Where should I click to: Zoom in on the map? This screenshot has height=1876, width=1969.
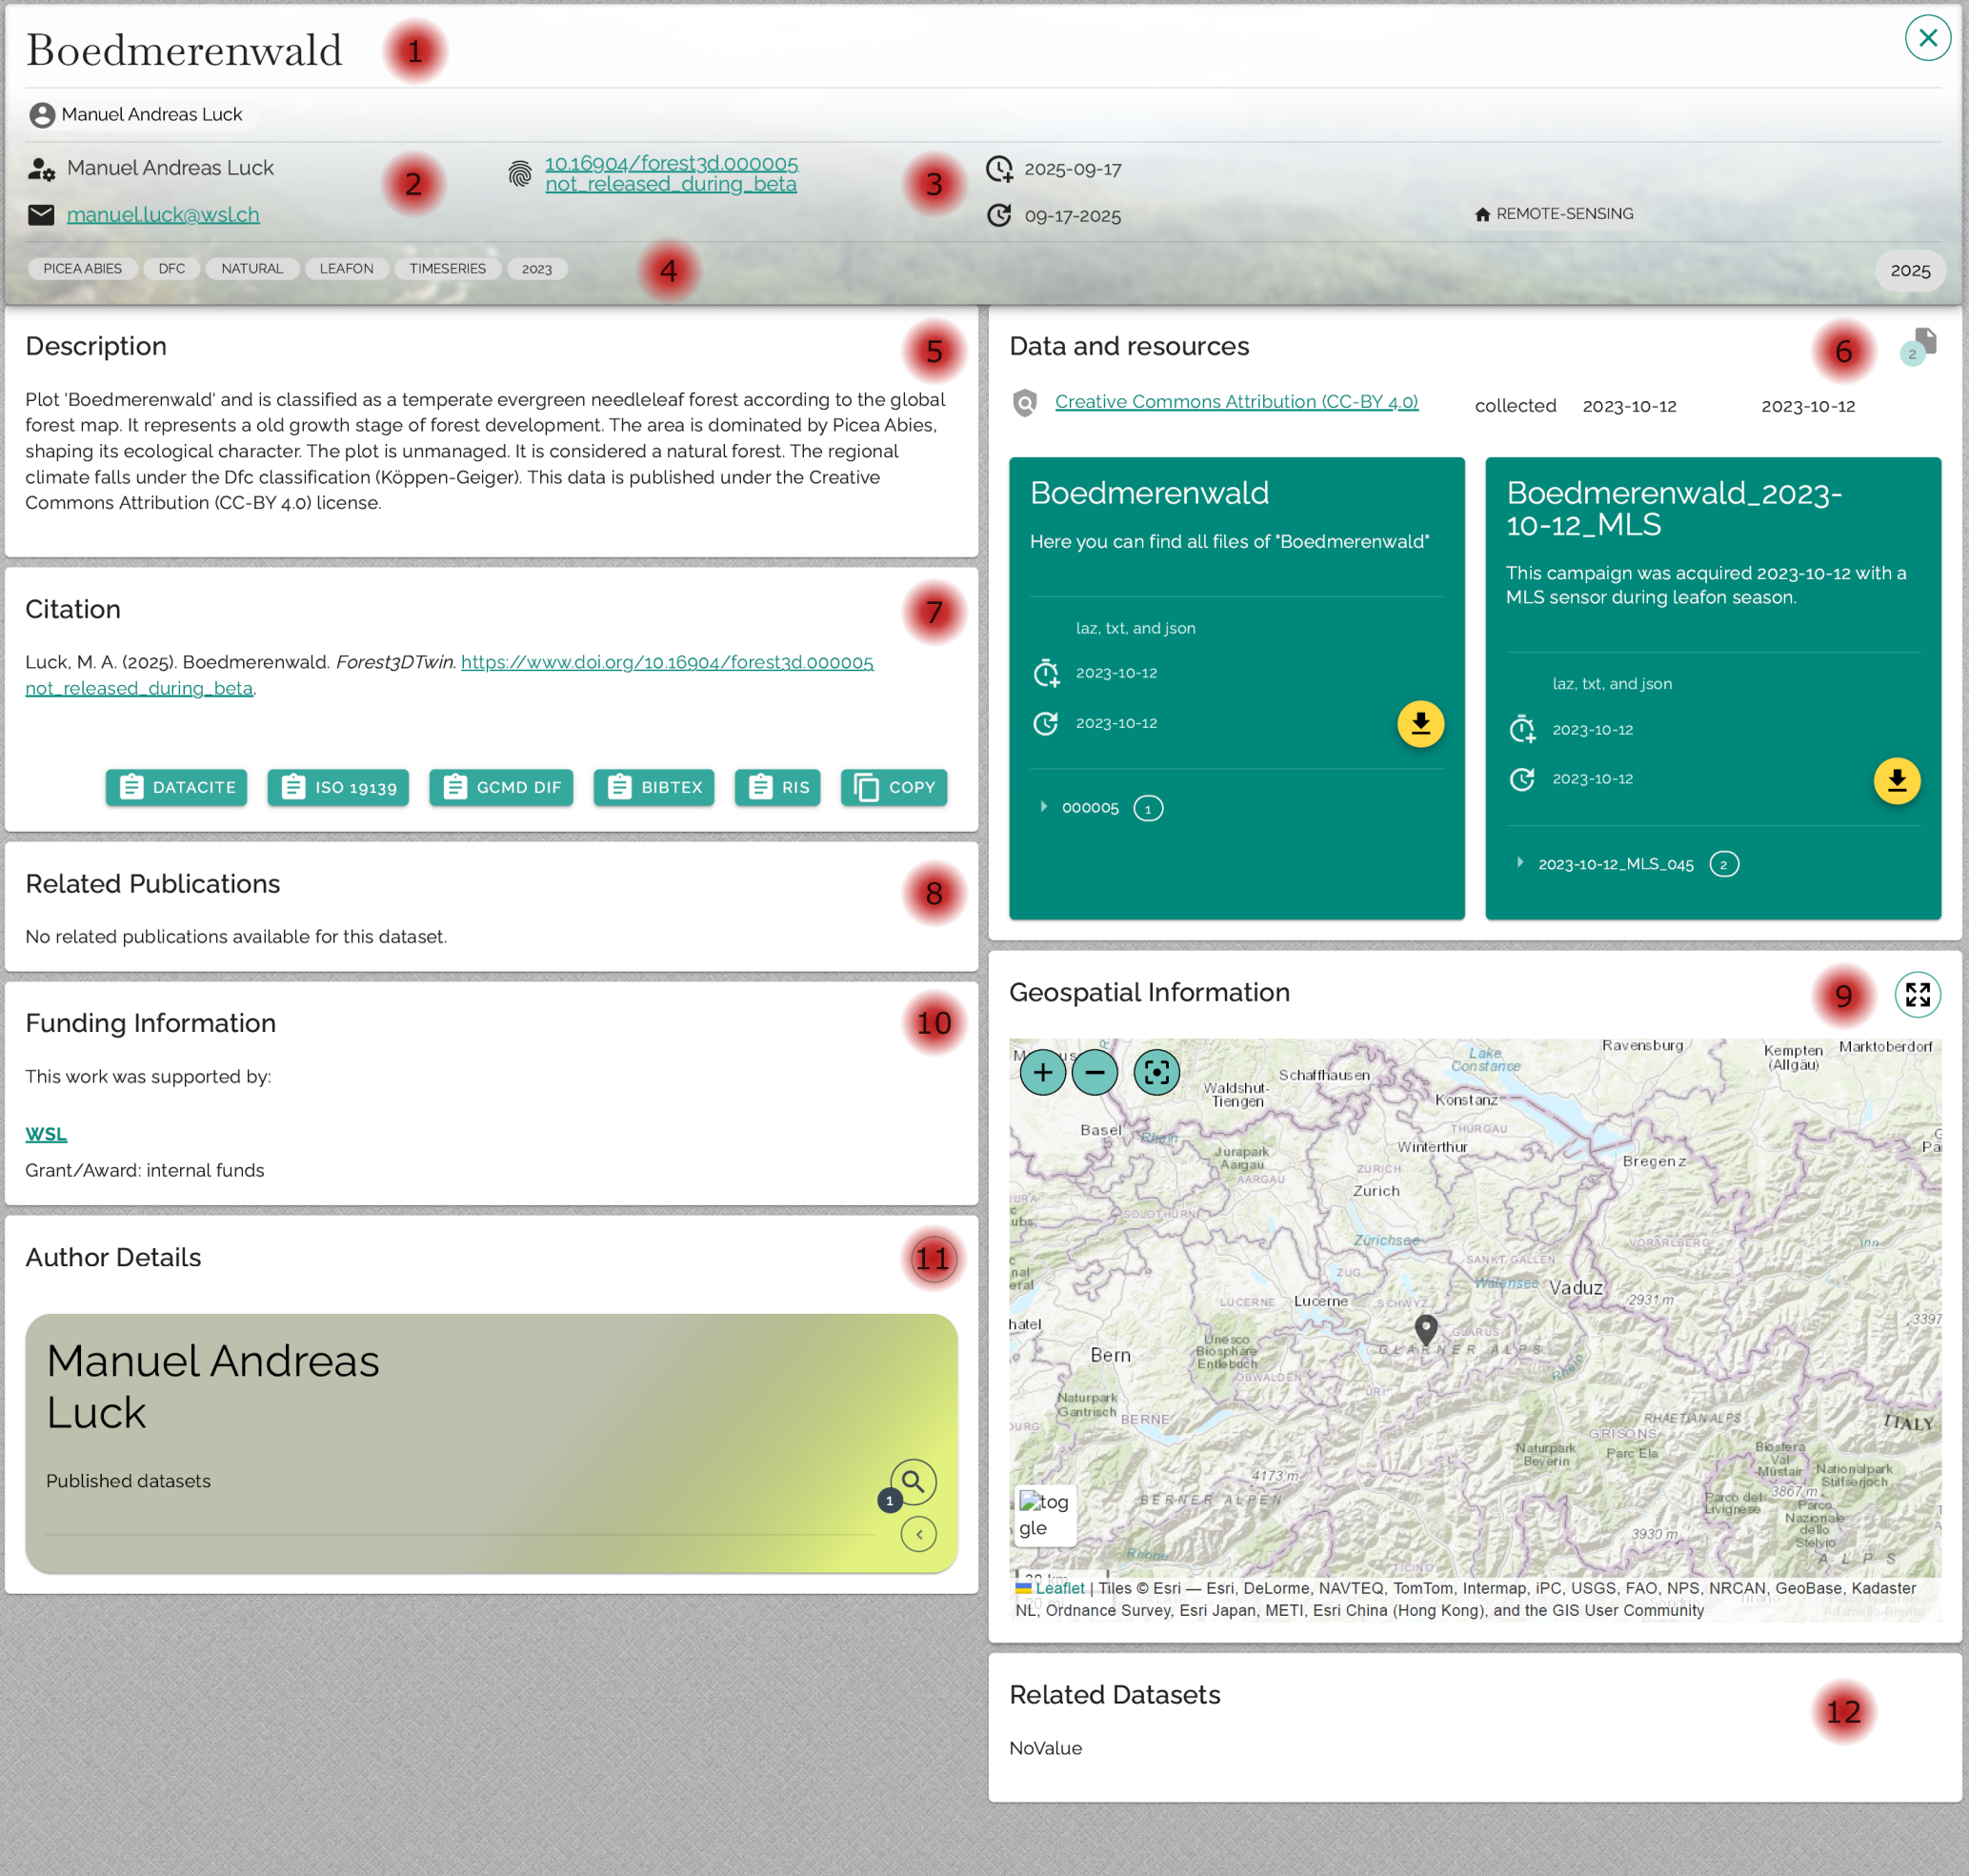click(1042, 1073)
